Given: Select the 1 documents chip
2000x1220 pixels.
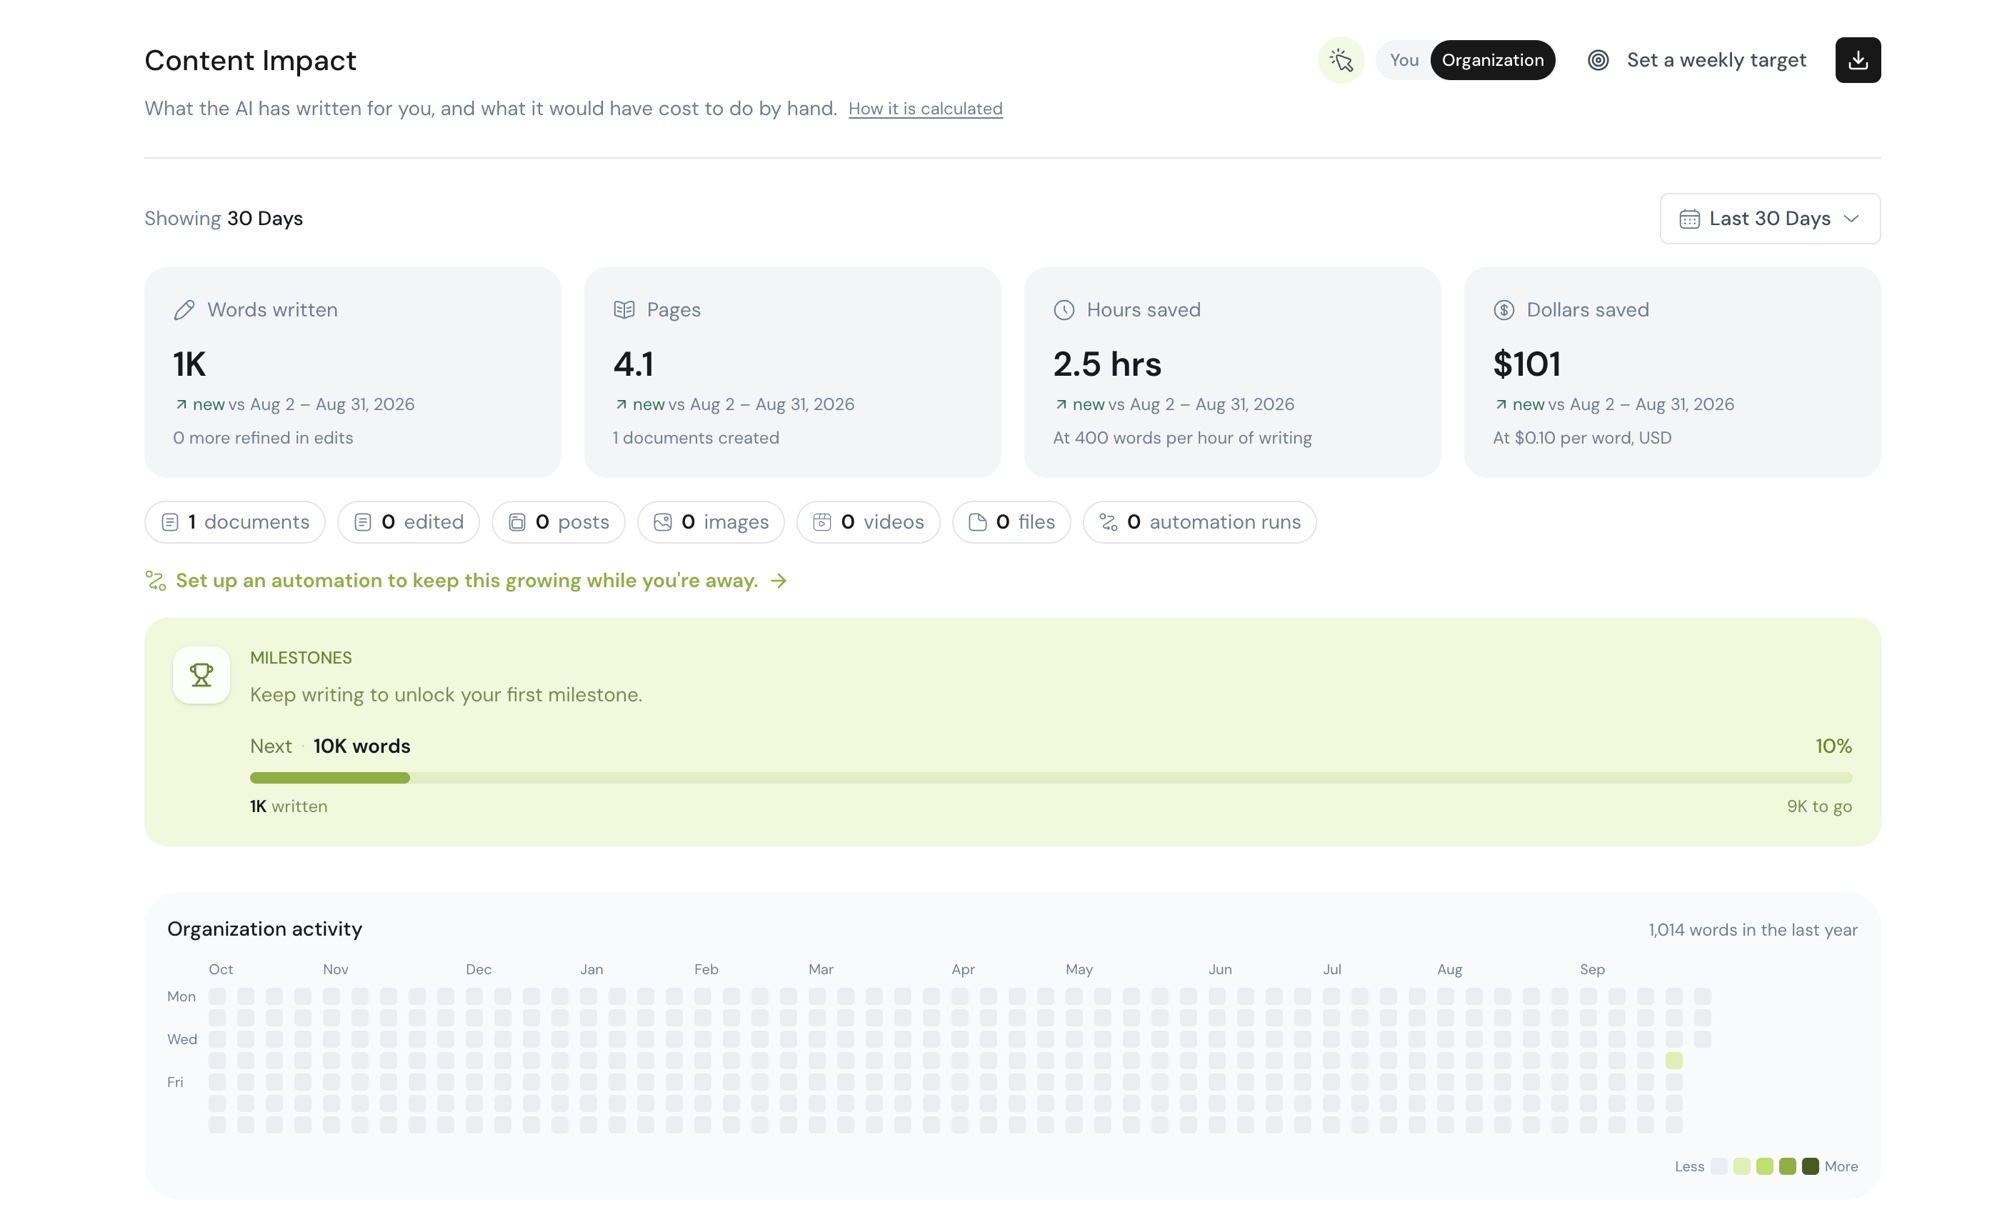Looking at the screenshot, I should [x=235, y=522].
